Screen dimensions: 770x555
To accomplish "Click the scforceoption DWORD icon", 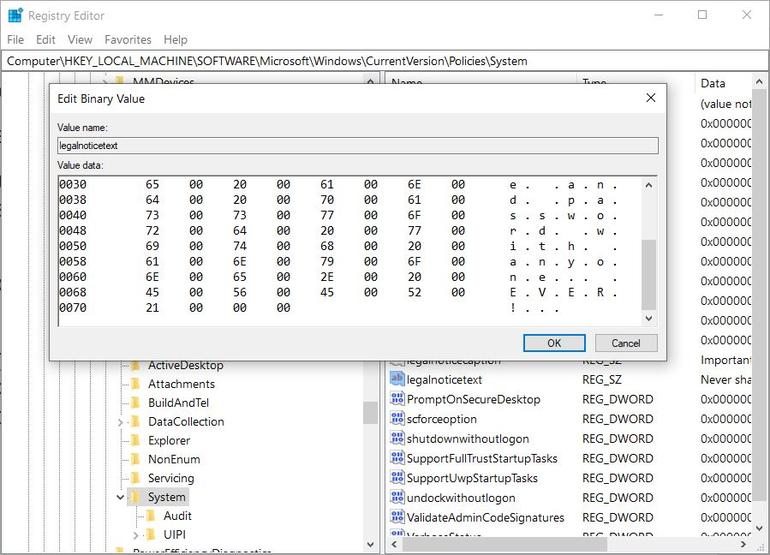I will [x=397, y=418].
